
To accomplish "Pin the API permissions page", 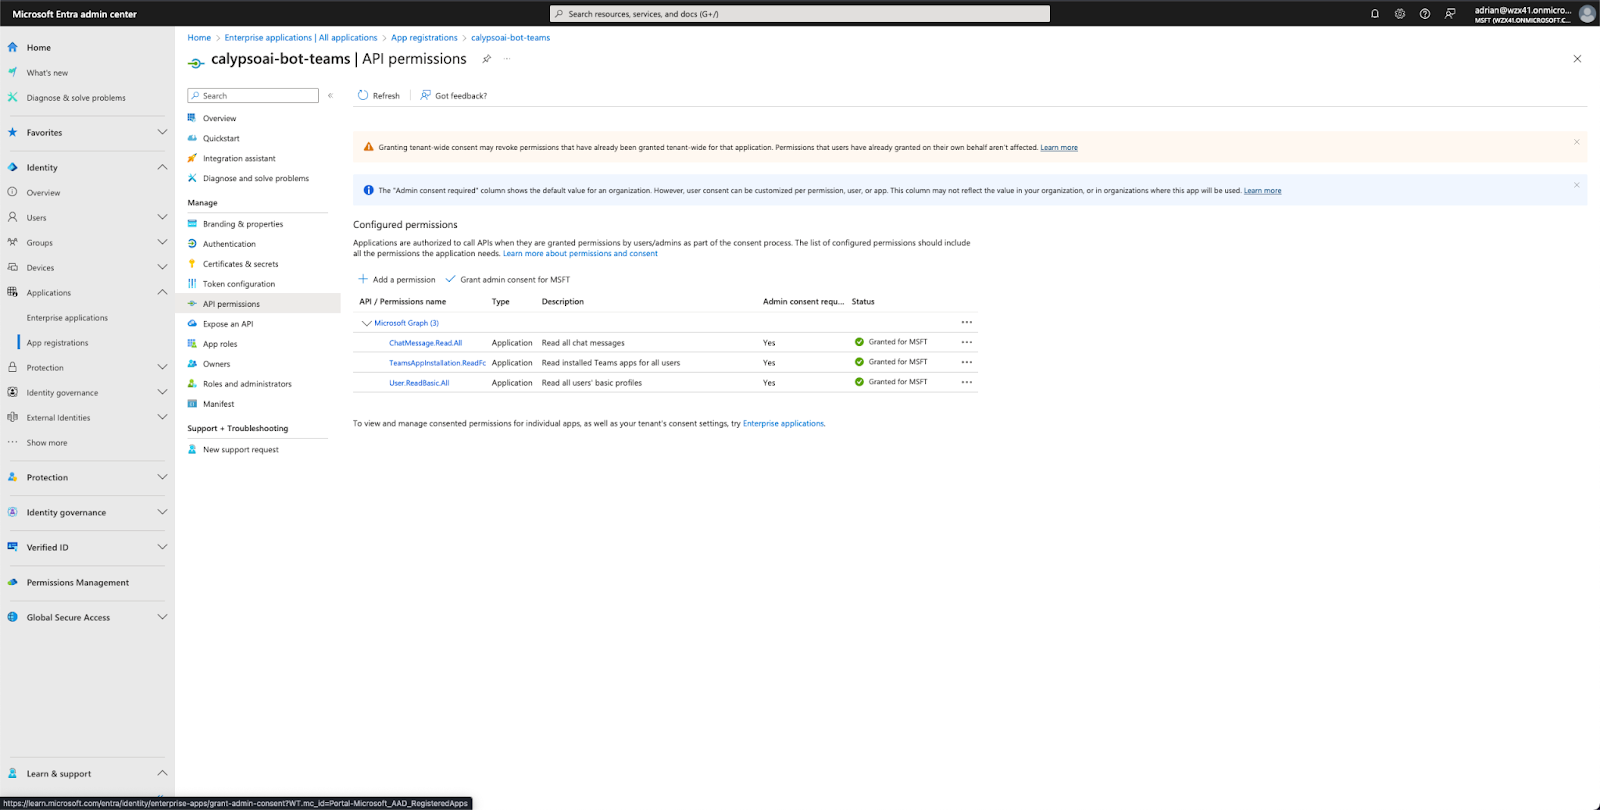I will pyautogui.click(x=487, y=59).
